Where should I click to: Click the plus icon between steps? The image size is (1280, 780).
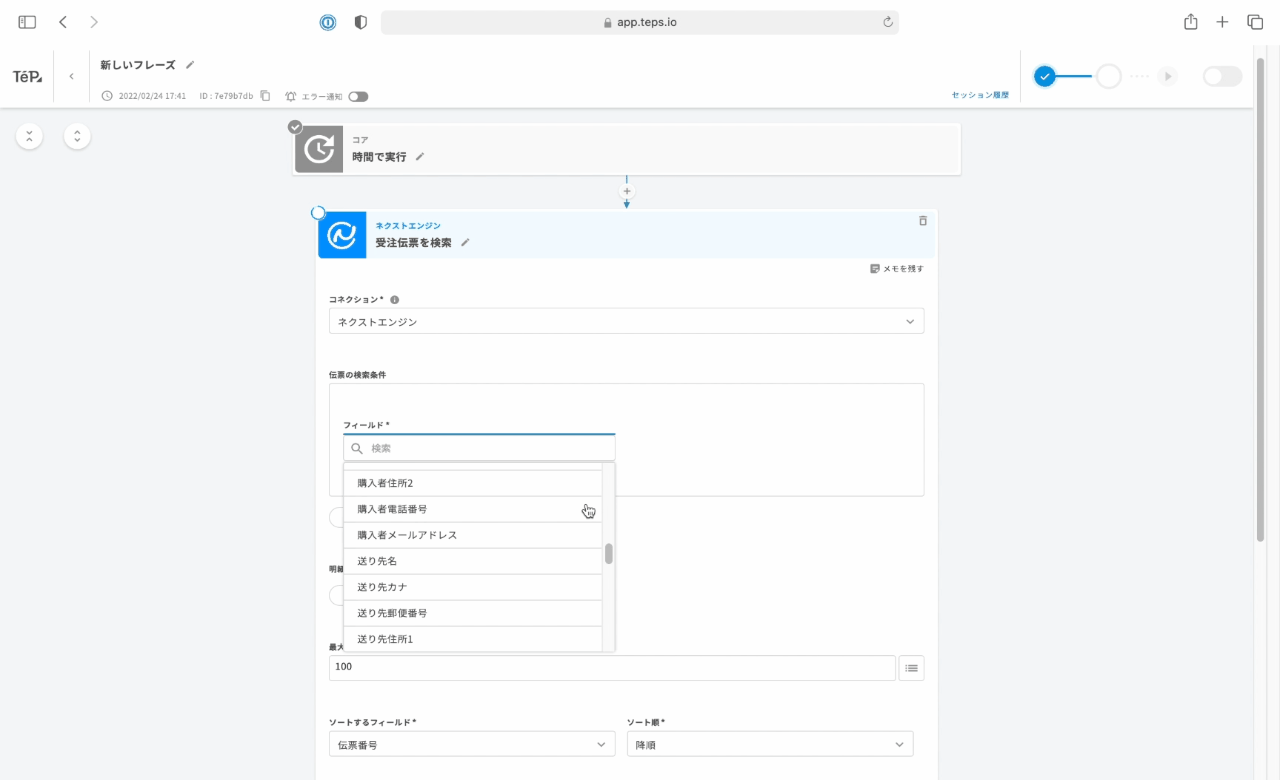tap(627, 191)
